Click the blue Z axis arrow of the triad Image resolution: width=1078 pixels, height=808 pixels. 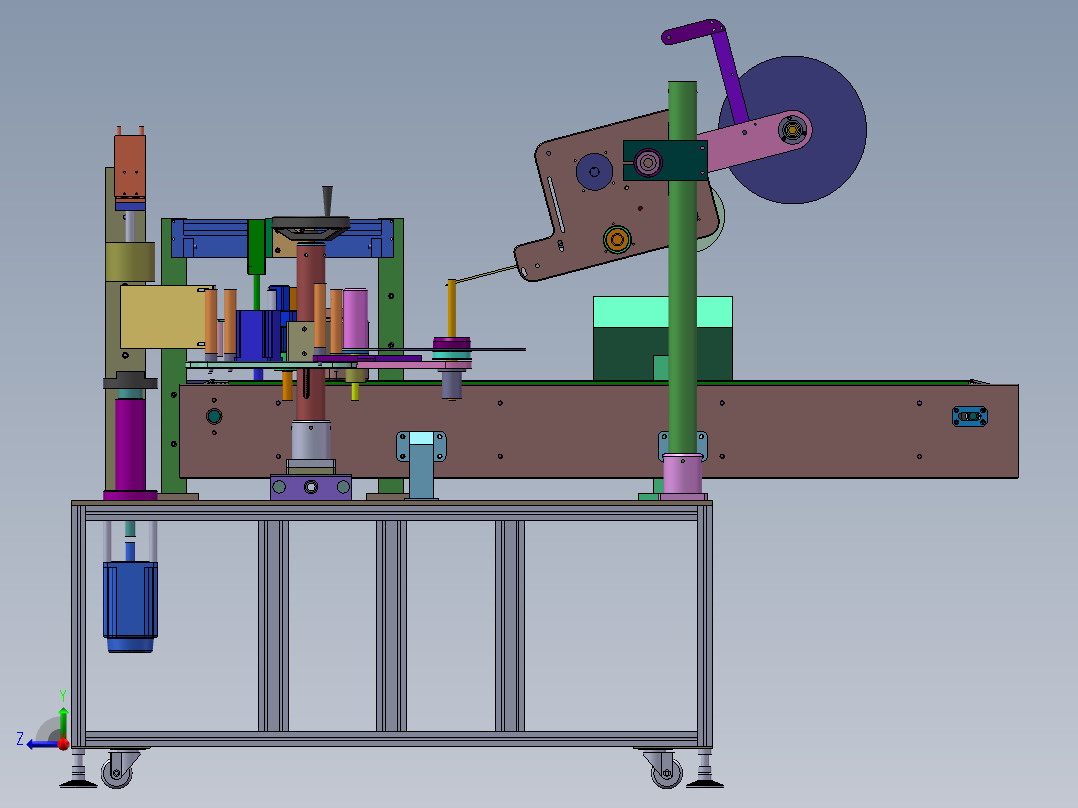coord(41,744)
